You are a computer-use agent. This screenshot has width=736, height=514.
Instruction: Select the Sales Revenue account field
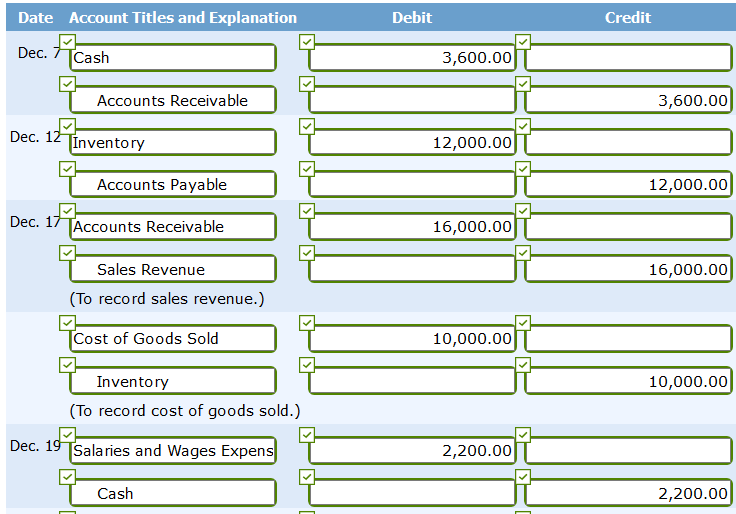(173, 269)
